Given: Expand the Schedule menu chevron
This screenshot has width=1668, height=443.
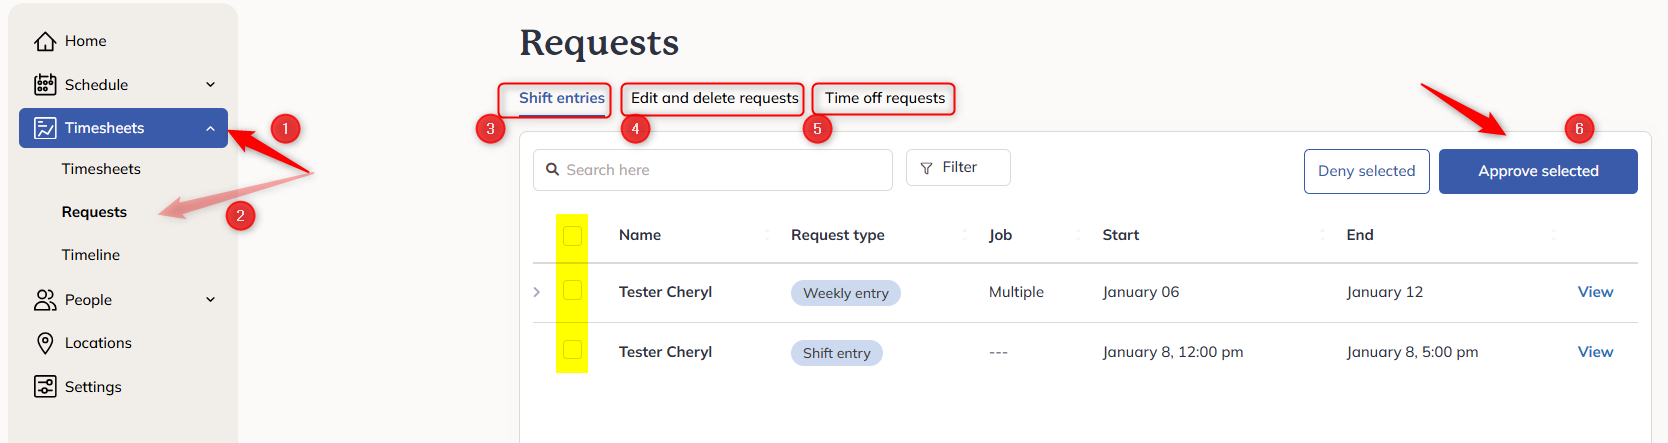Looking at the screenshot, I should pos(210,85).
